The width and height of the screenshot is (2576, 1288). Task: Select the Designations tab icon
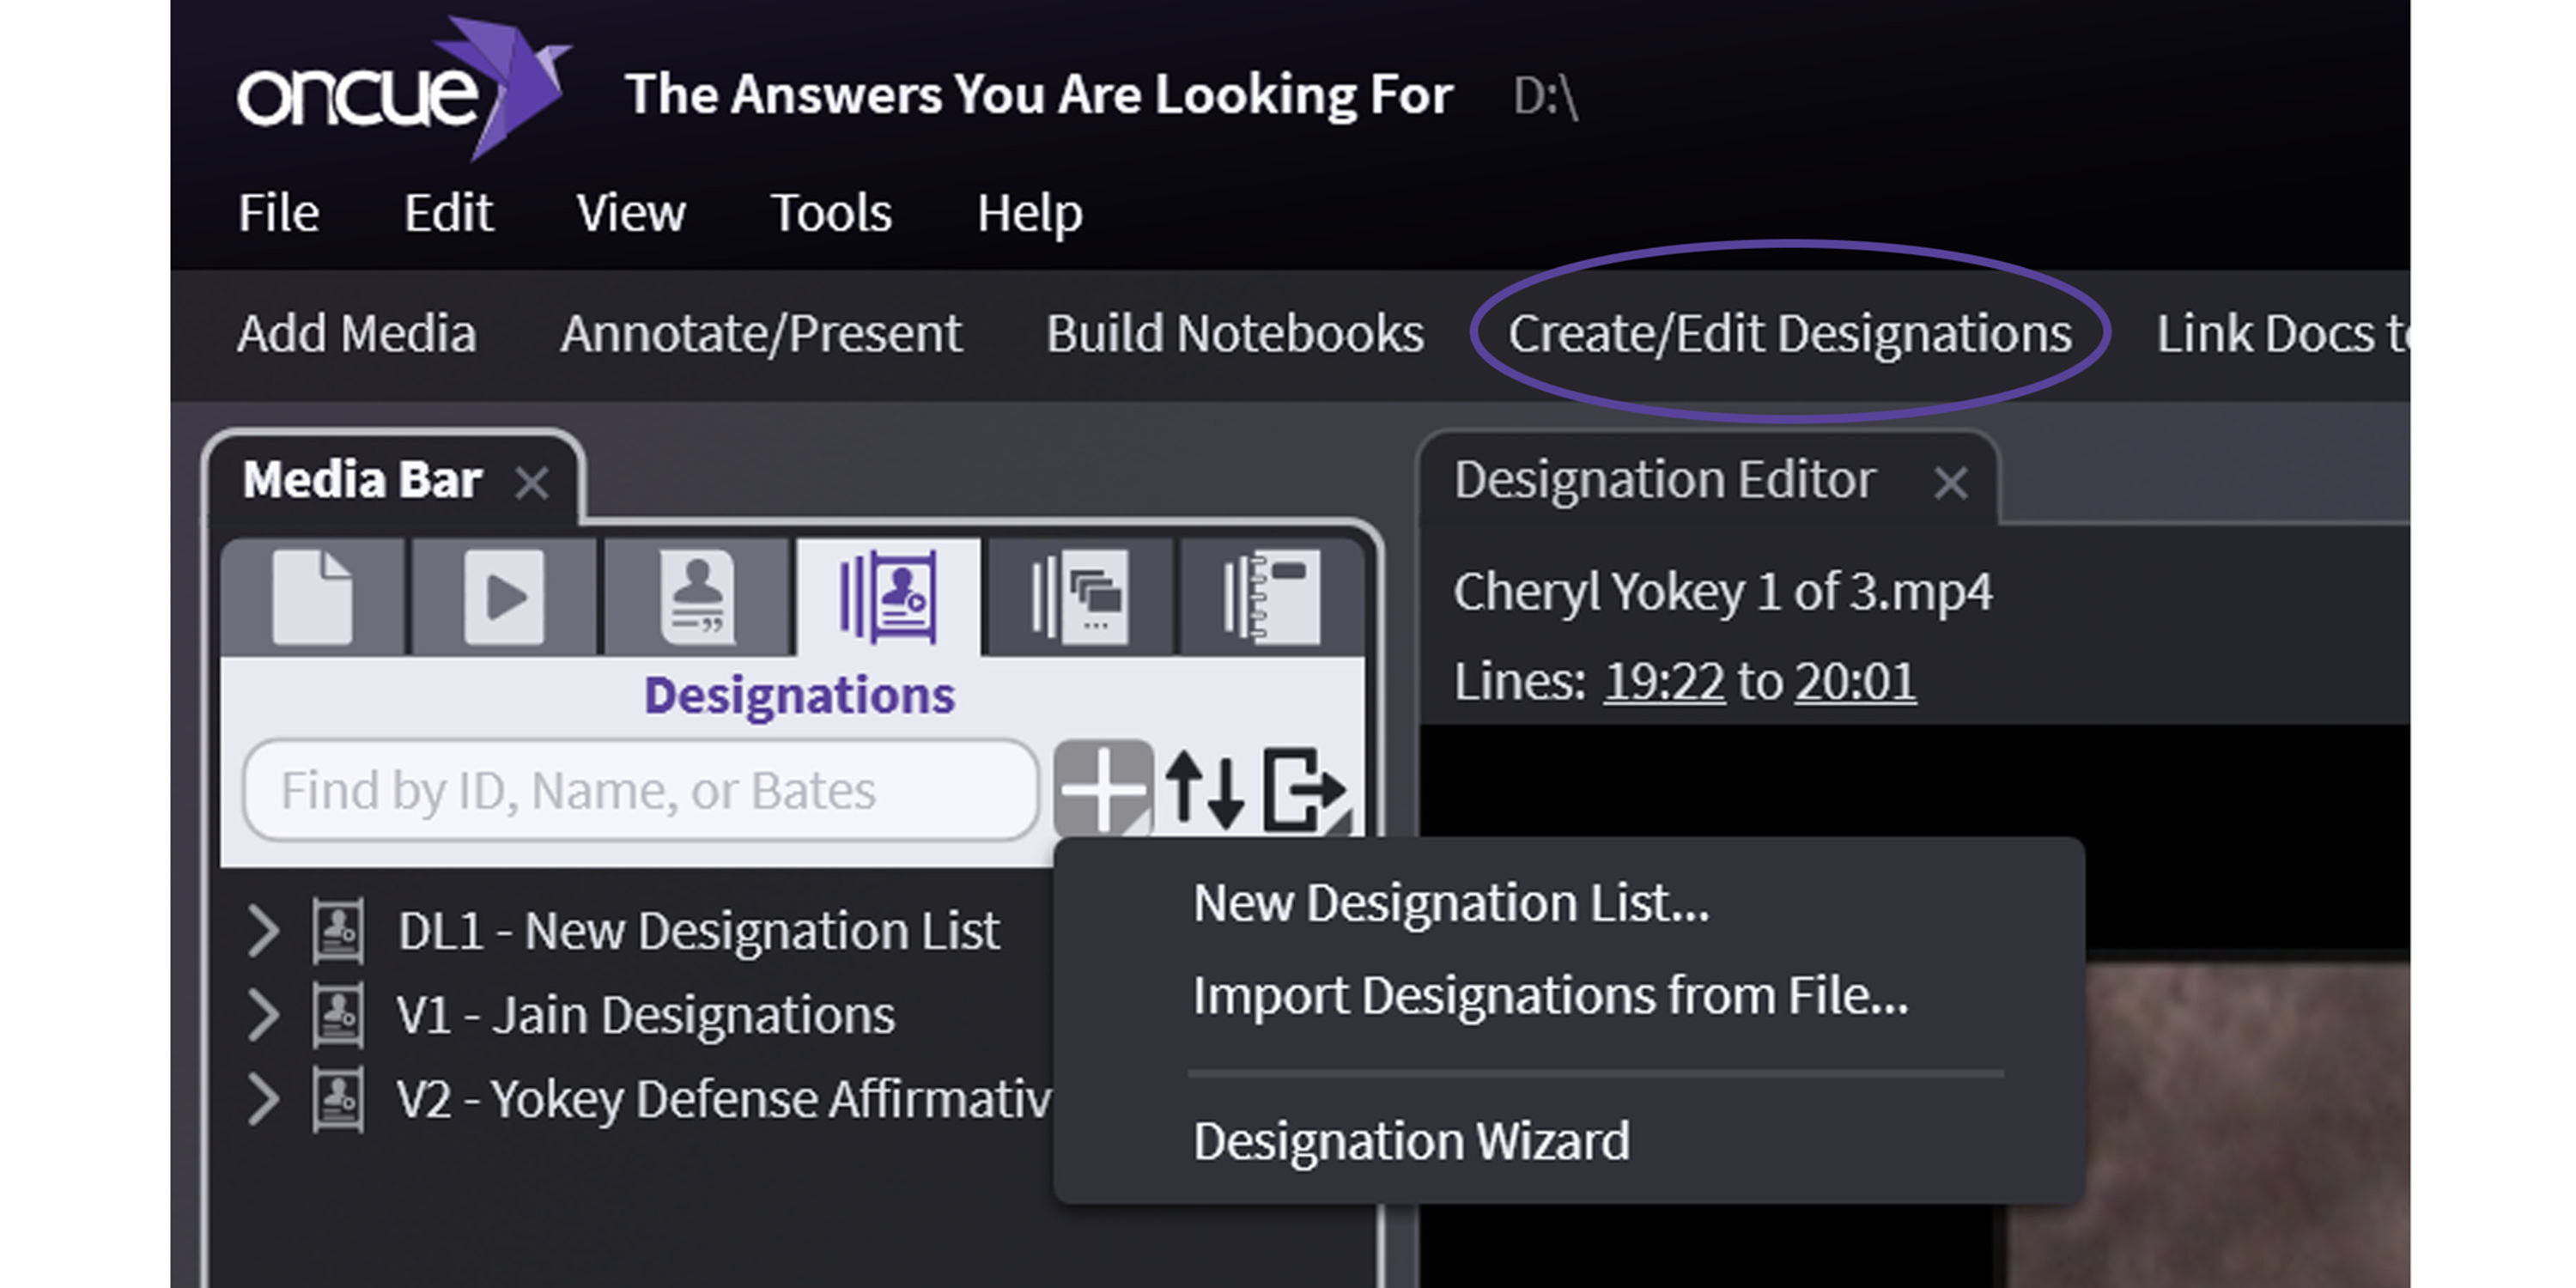coord(888,597)
